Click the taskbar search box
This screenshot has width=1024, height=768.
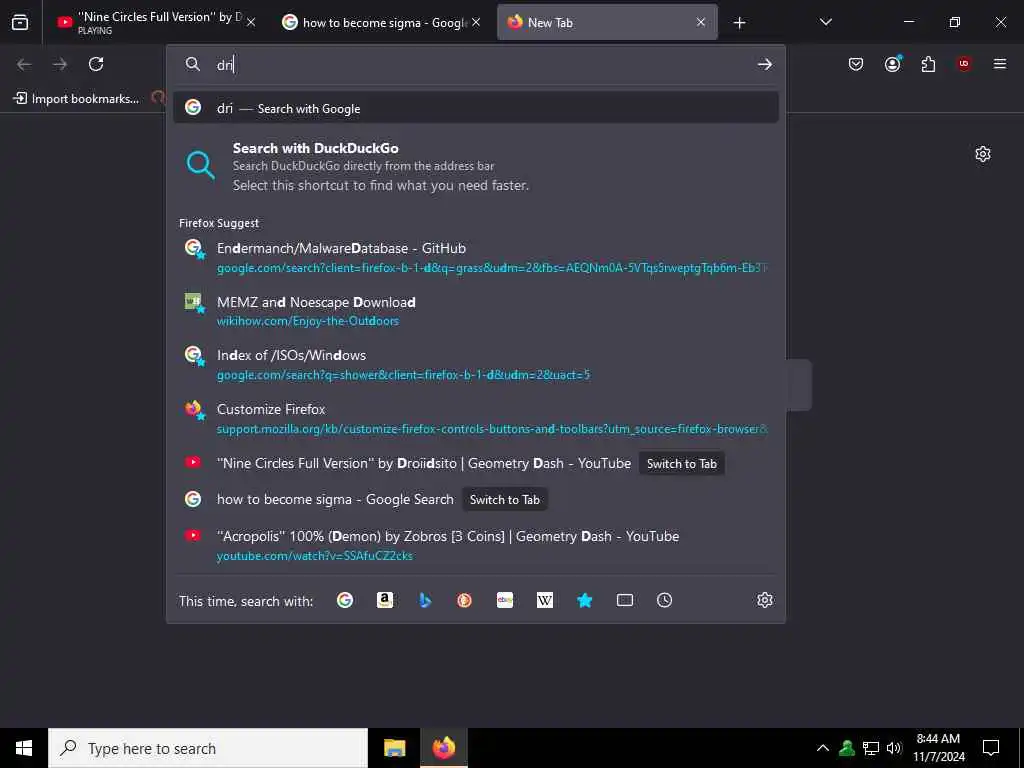click(208, 748)
